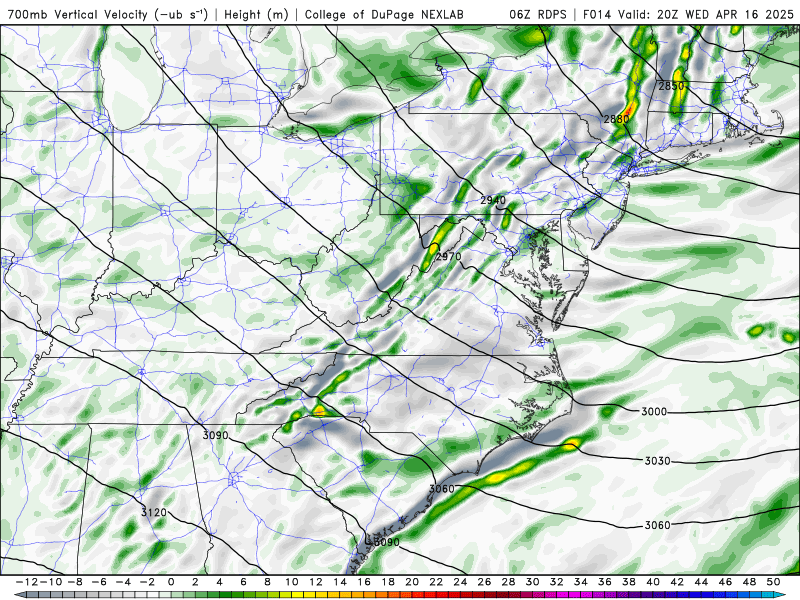Screen dimensions: 800x600
Task: Click the -4 value on the color scale
Action: 122,582
